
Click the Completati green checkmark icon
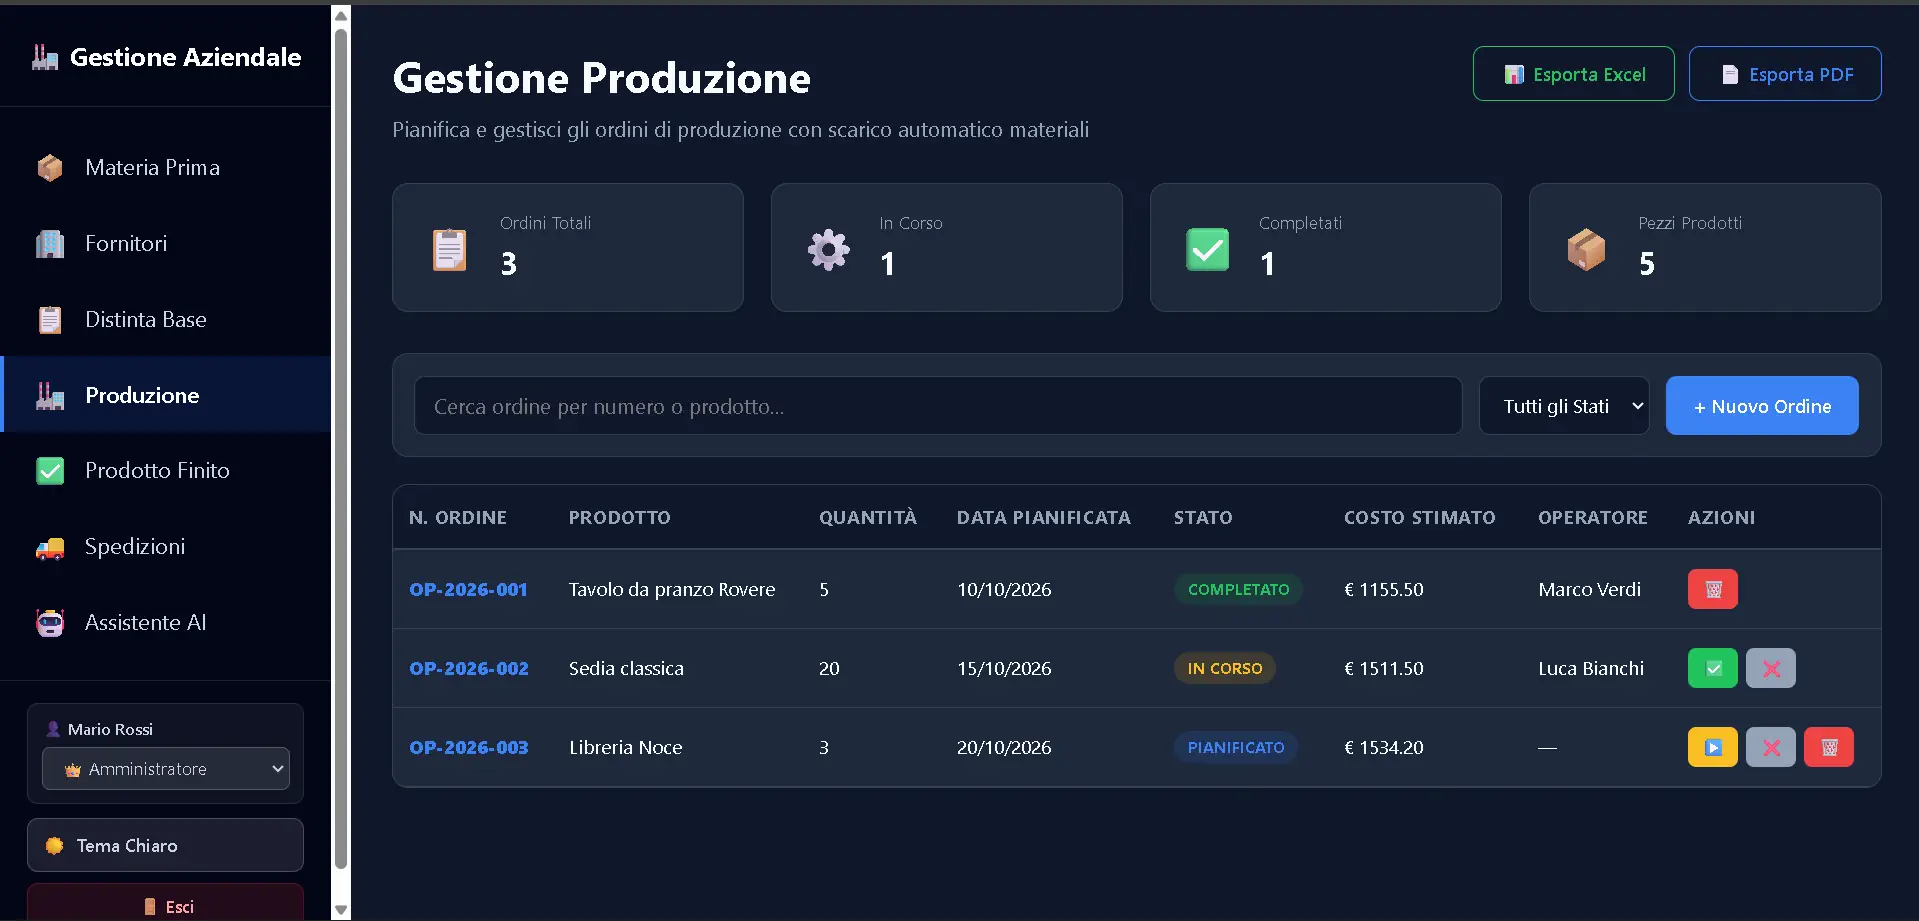point(1207,249)
